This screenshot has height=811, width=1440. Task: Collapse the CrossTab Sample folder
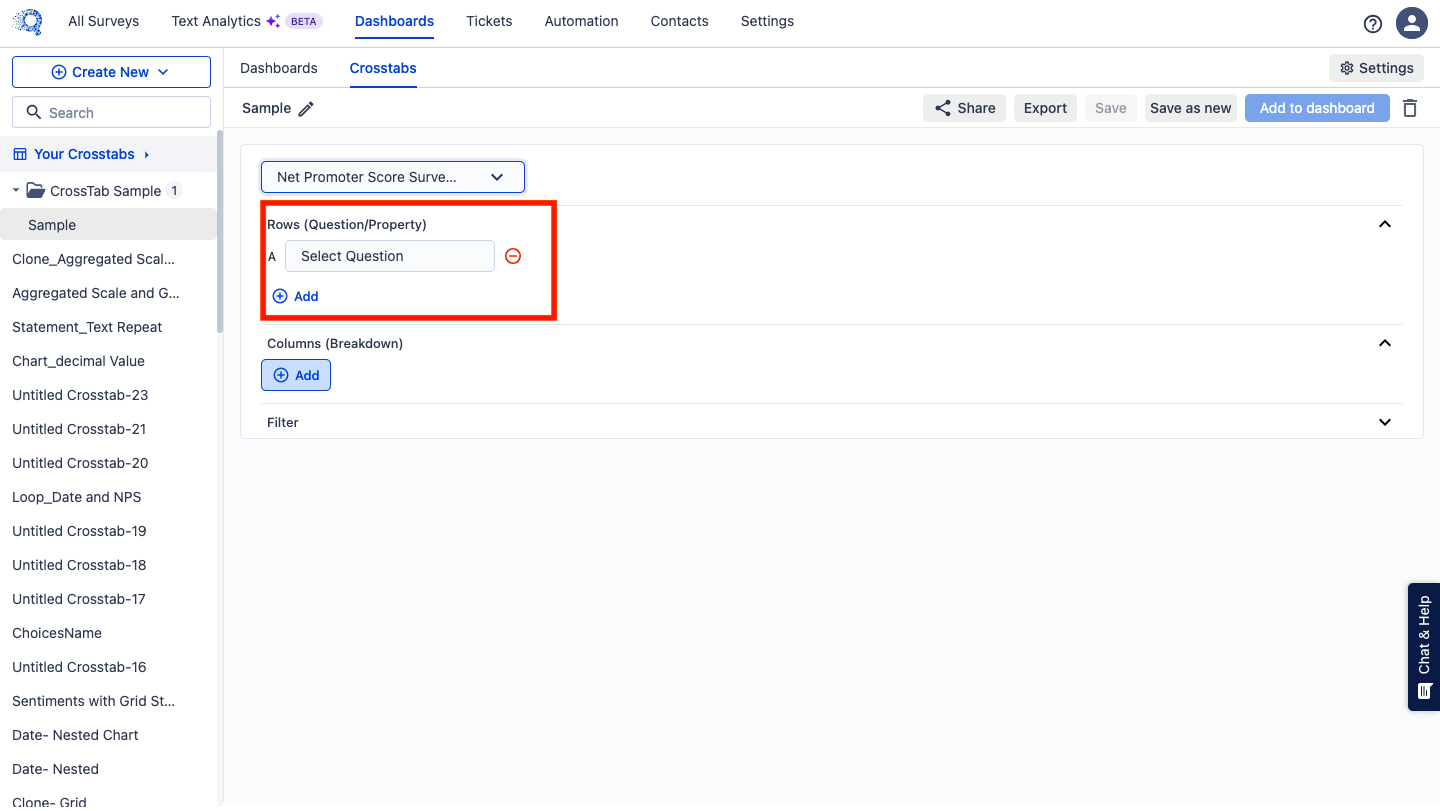click(16, 190)
